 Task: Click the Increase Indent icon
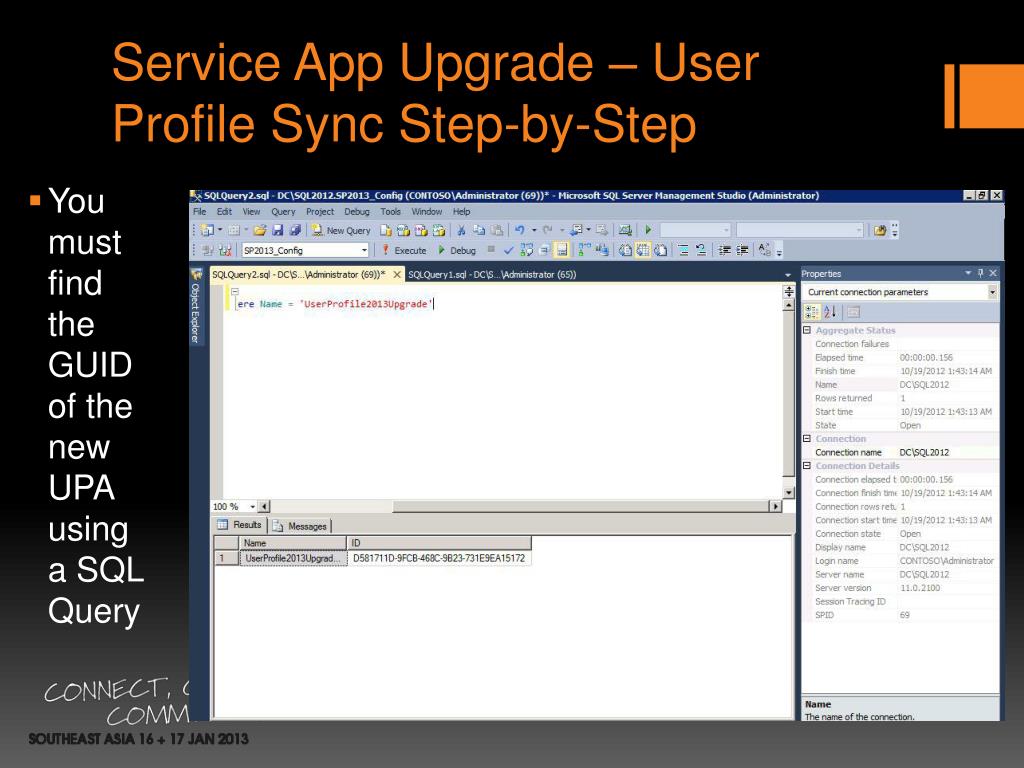click(x=743, y=250)
